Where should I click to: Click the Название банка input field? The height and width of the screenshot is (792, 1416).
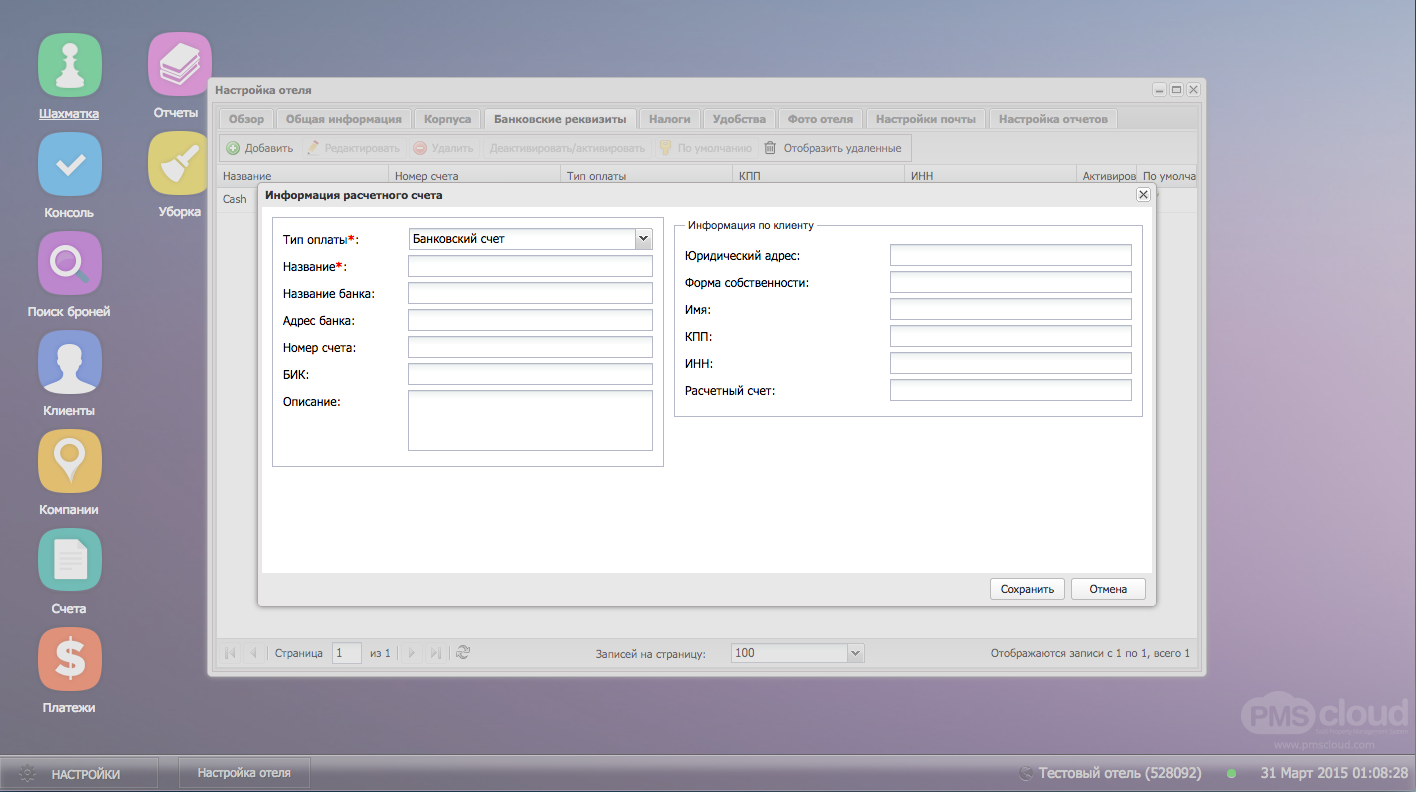530,293
